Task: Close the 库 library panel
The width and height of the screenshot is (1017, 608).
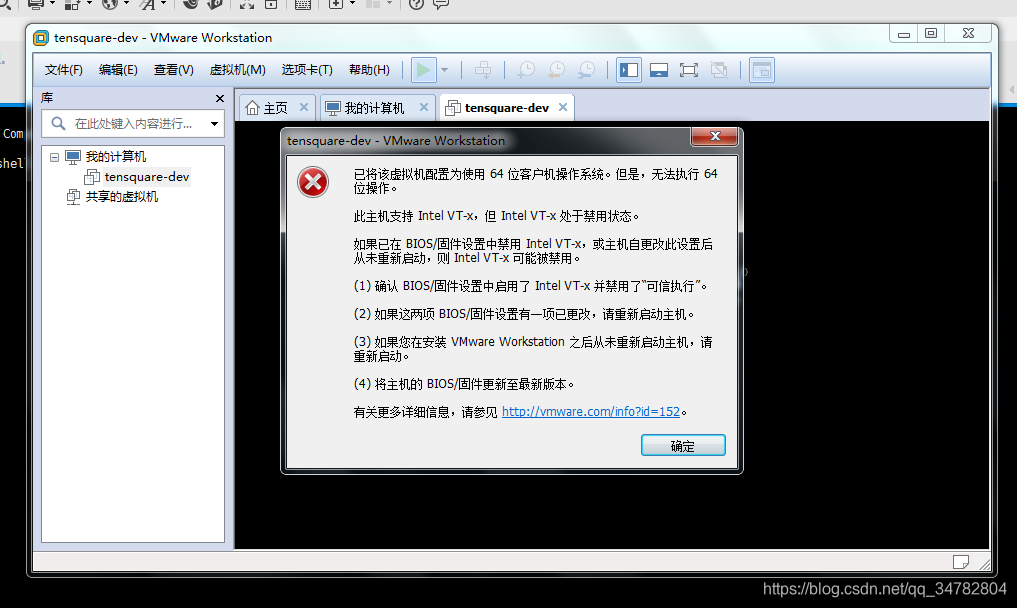Action: point(220,98)
